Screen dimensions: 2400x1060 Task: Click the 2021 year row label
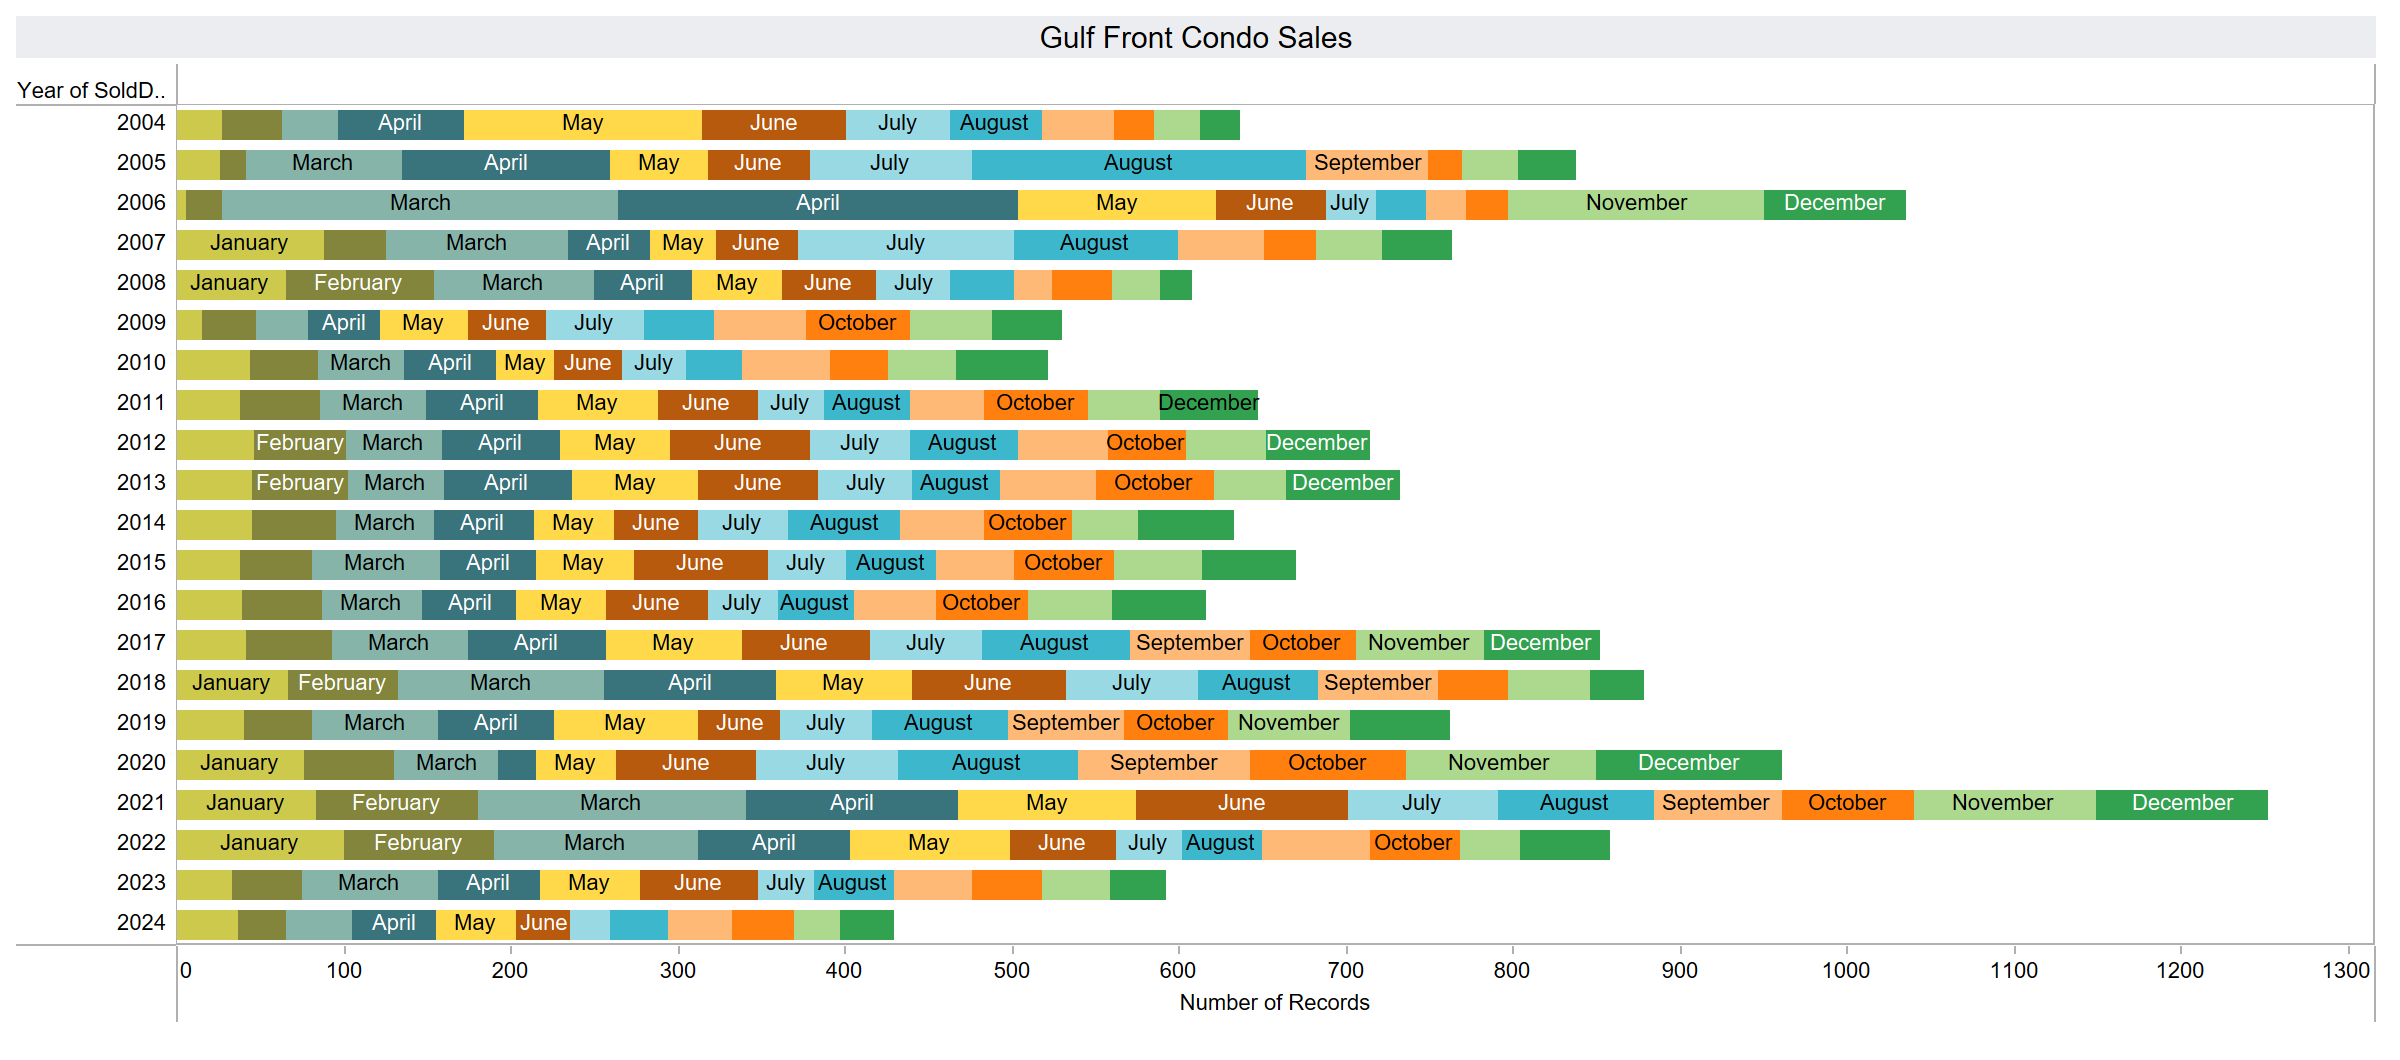(141, 803)
